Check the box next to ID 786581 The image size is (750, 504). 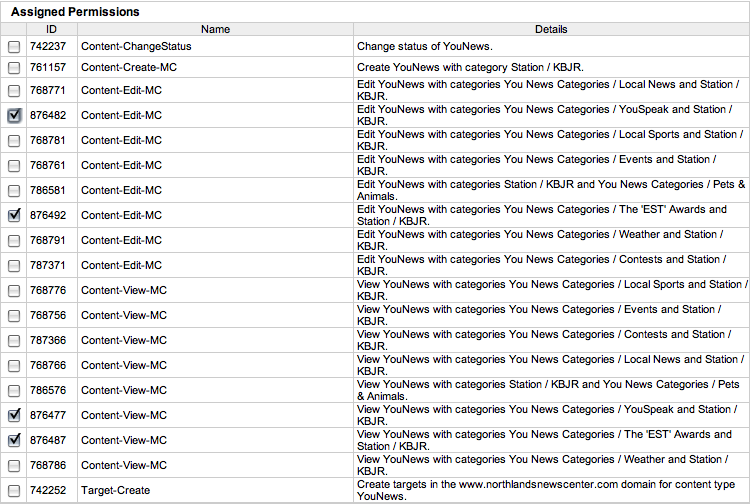coord(14,191)
